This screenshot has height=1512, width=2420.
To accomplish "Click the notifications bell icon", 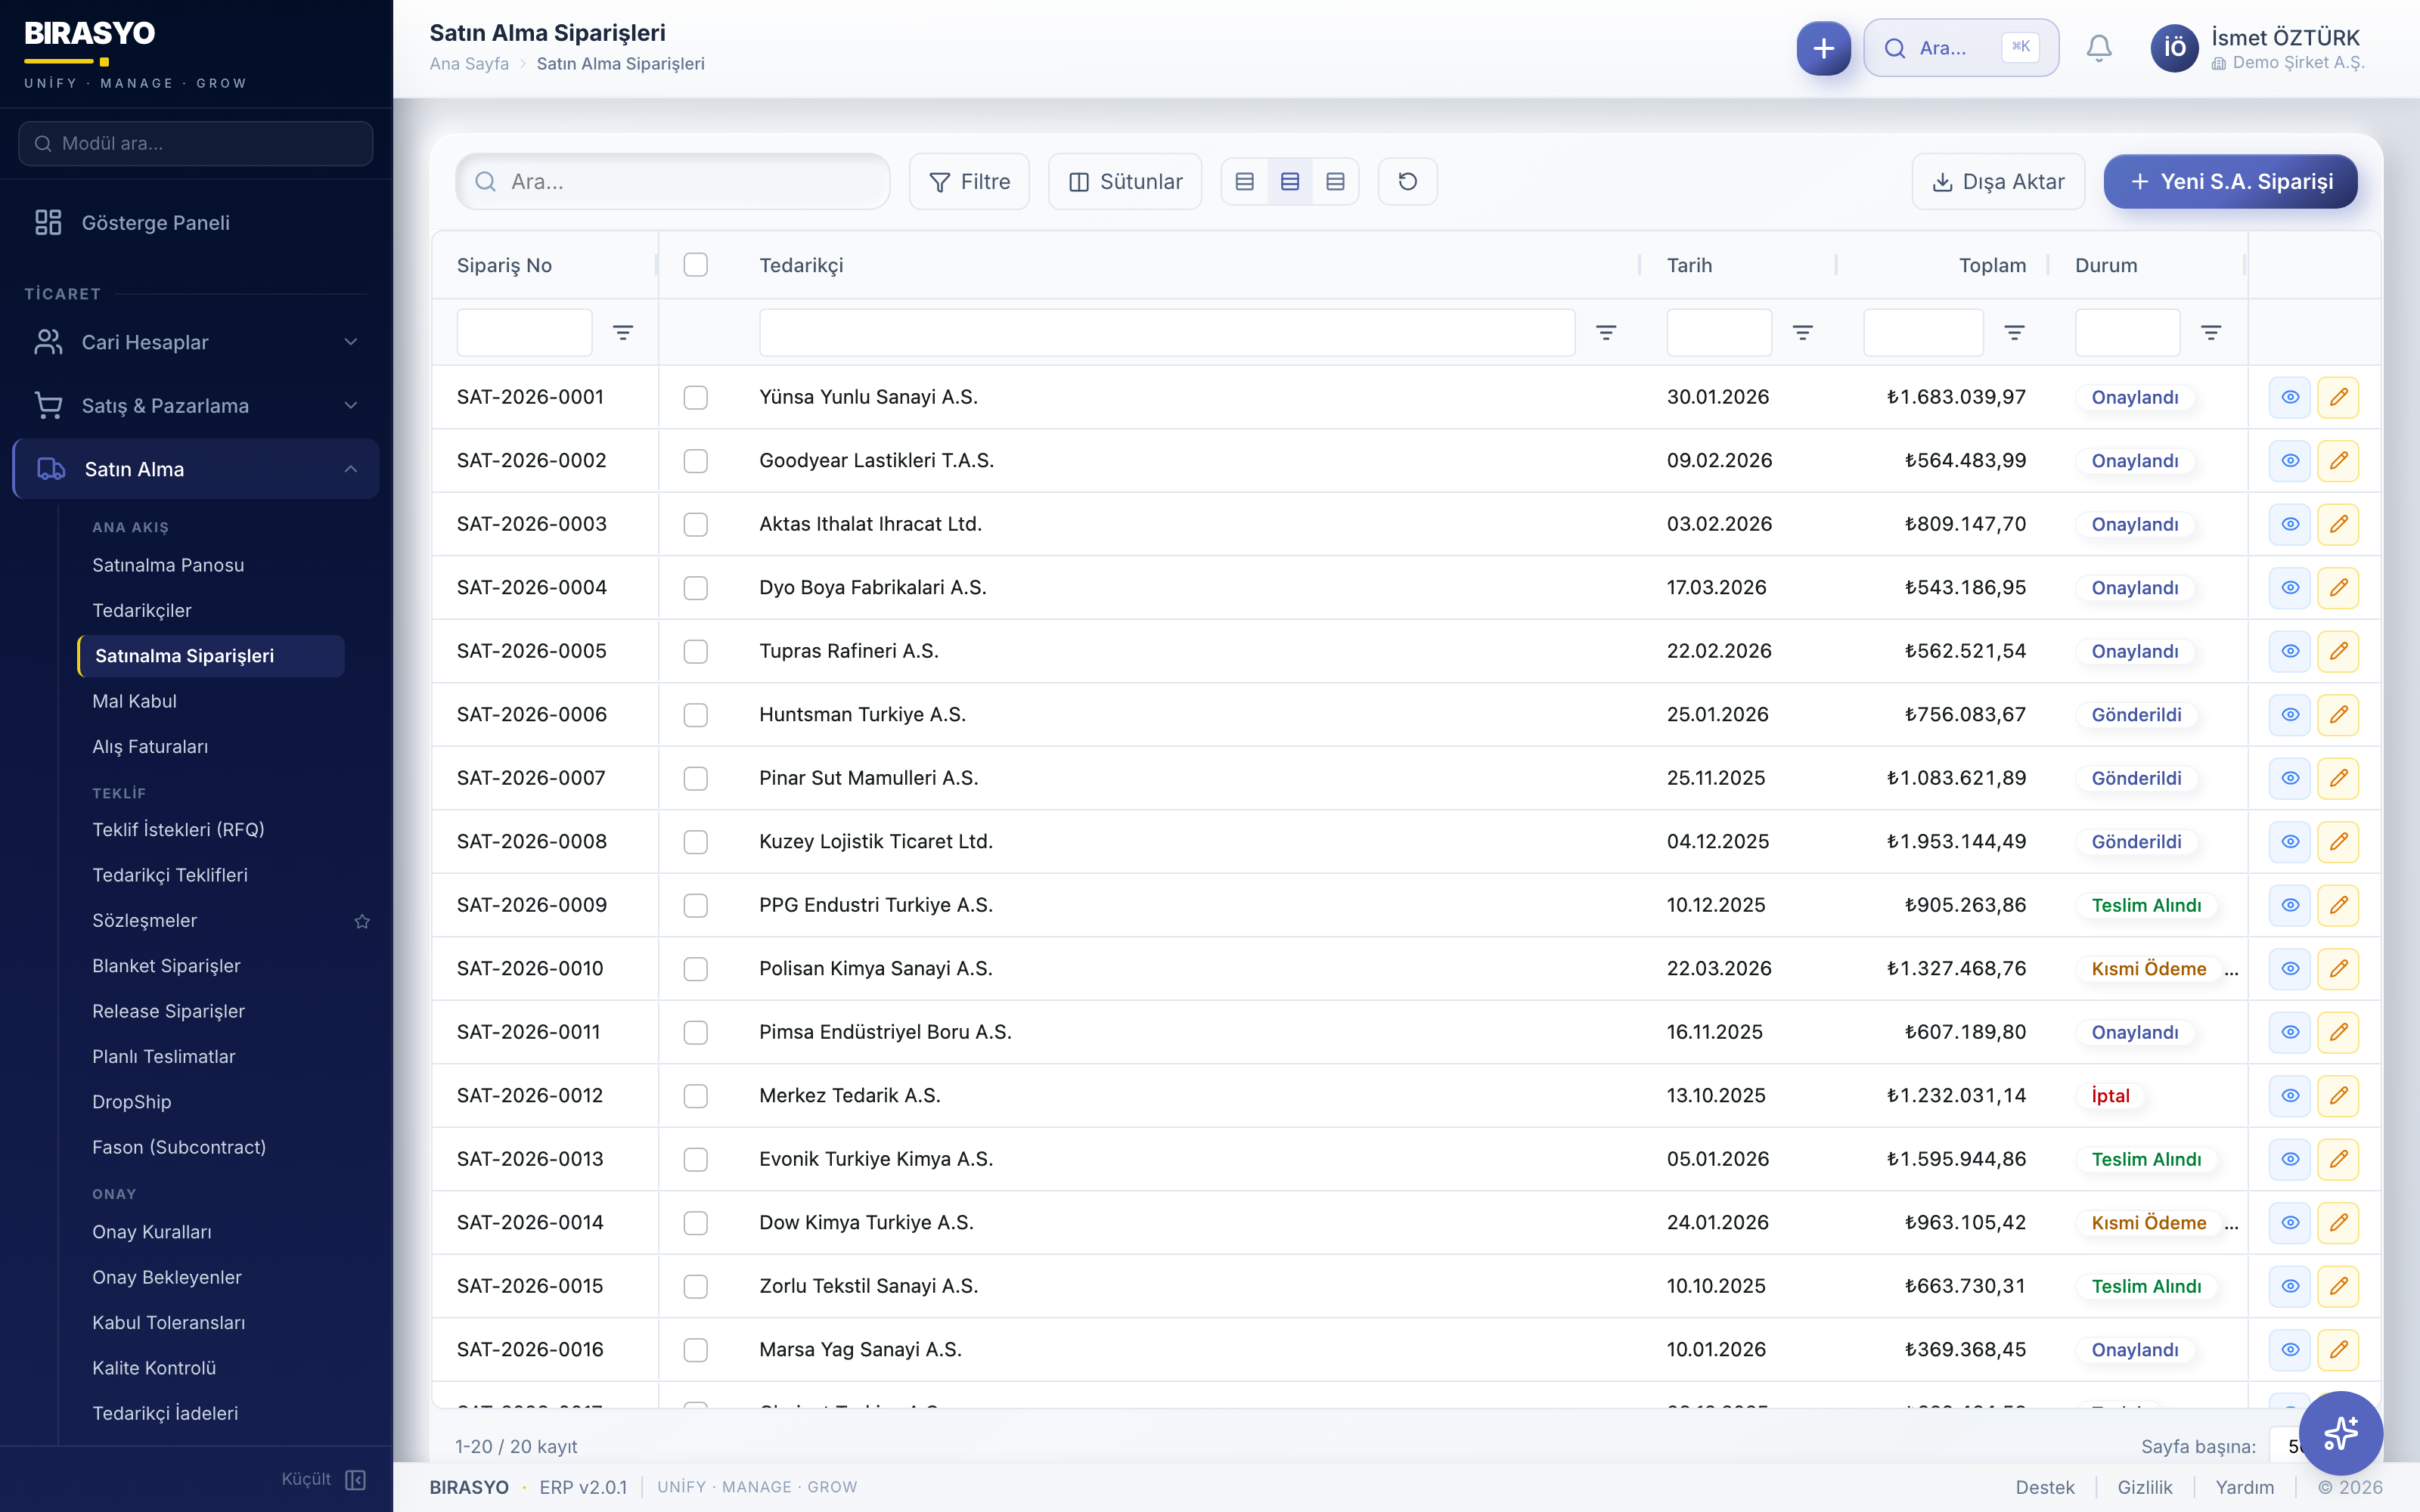I will (x=2098, y=48).
